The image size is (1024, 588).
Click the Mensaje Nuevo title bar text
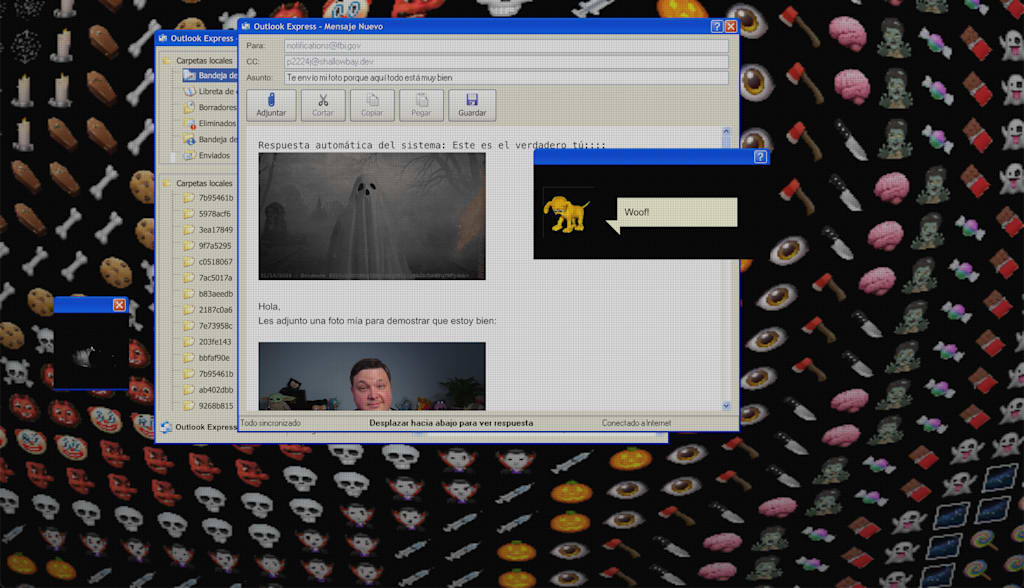point(318,27)
